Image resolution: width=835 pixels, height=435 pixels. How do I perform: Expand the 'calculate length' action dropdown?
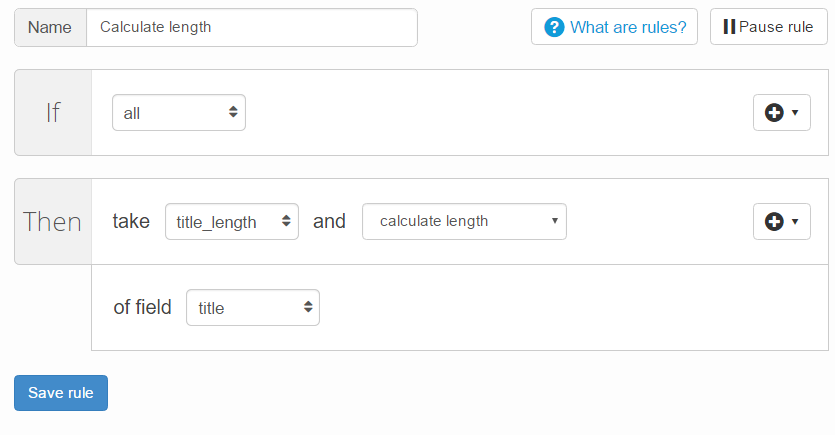tap(464, 222)
